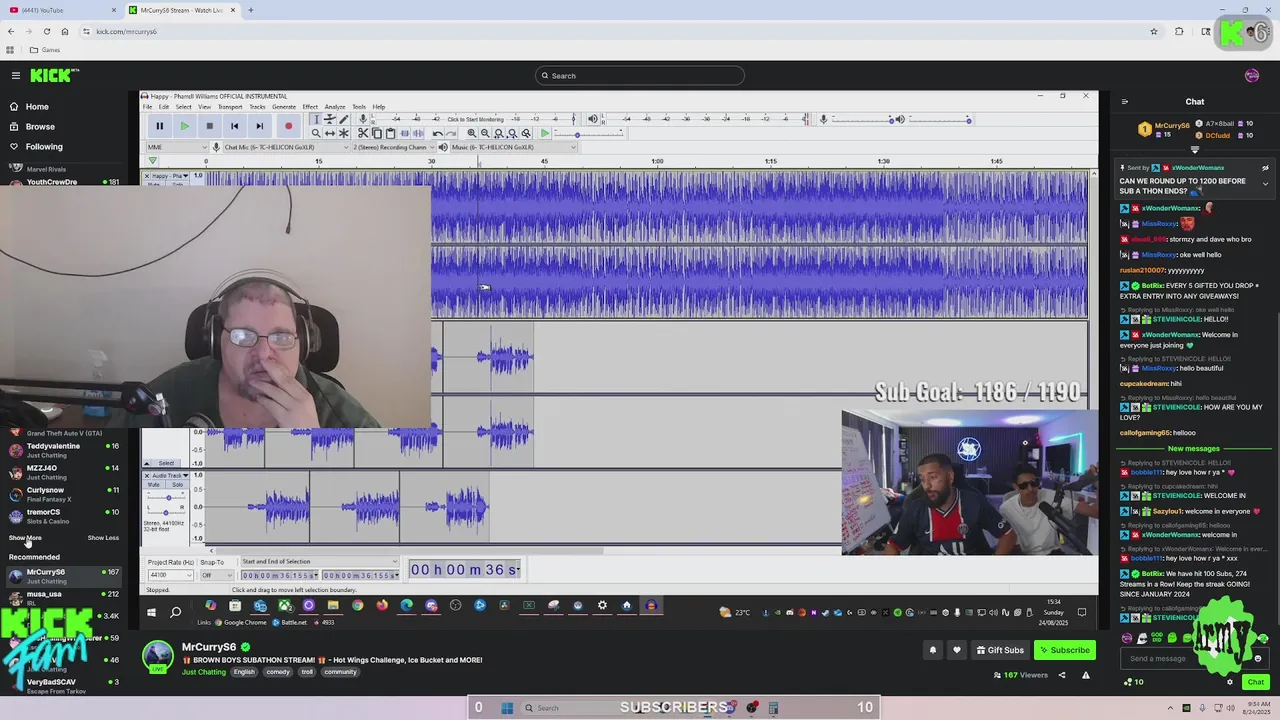Mute the Audio Track

pyautogui.click(x=154, y=485)
